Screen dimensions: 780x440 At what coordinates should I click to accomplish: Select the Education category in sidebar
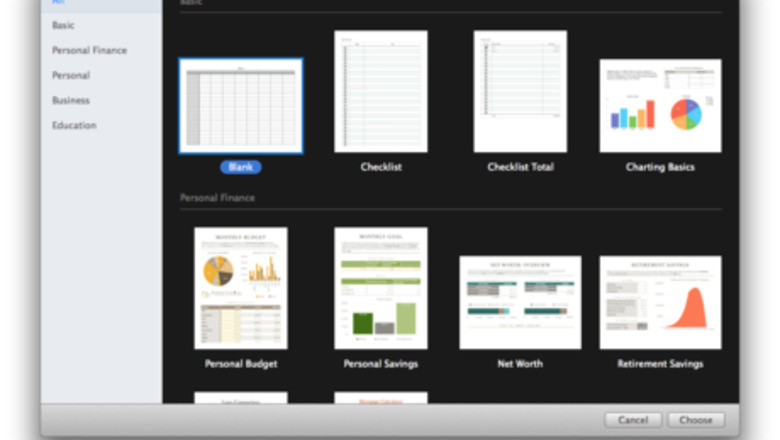[x=74, y=125]
